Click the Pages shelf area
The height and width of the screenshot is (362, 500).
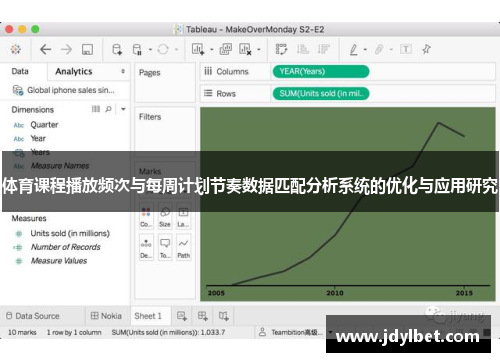click(165, 82)
